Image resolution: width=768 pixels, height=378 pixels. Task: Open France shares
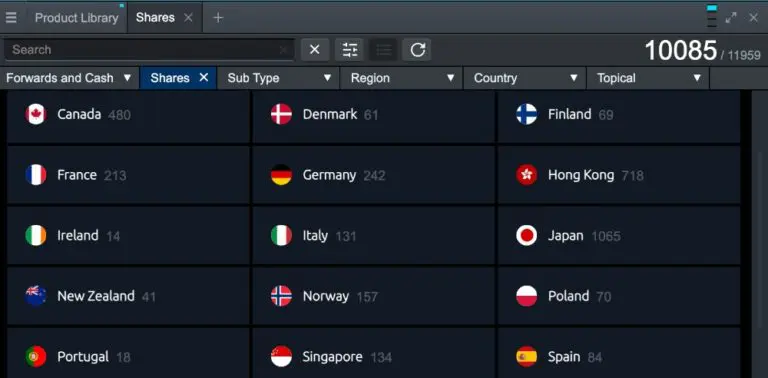[128, 175]
